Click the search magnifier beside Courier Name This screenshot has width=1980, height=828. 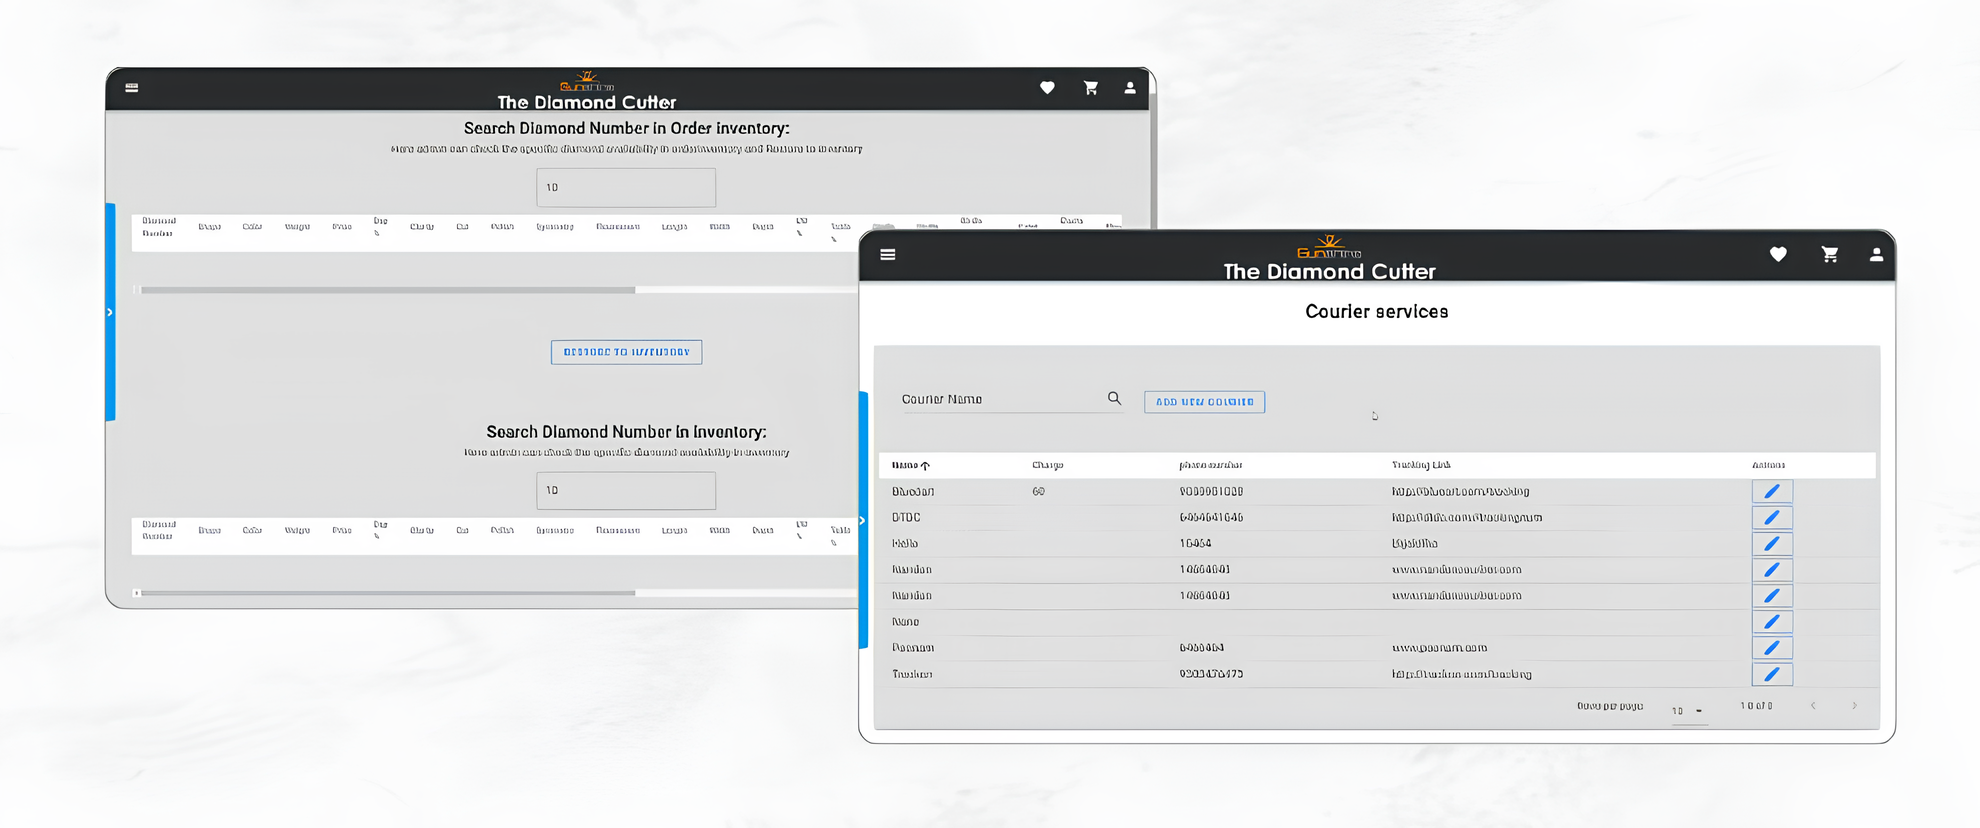1114,399
